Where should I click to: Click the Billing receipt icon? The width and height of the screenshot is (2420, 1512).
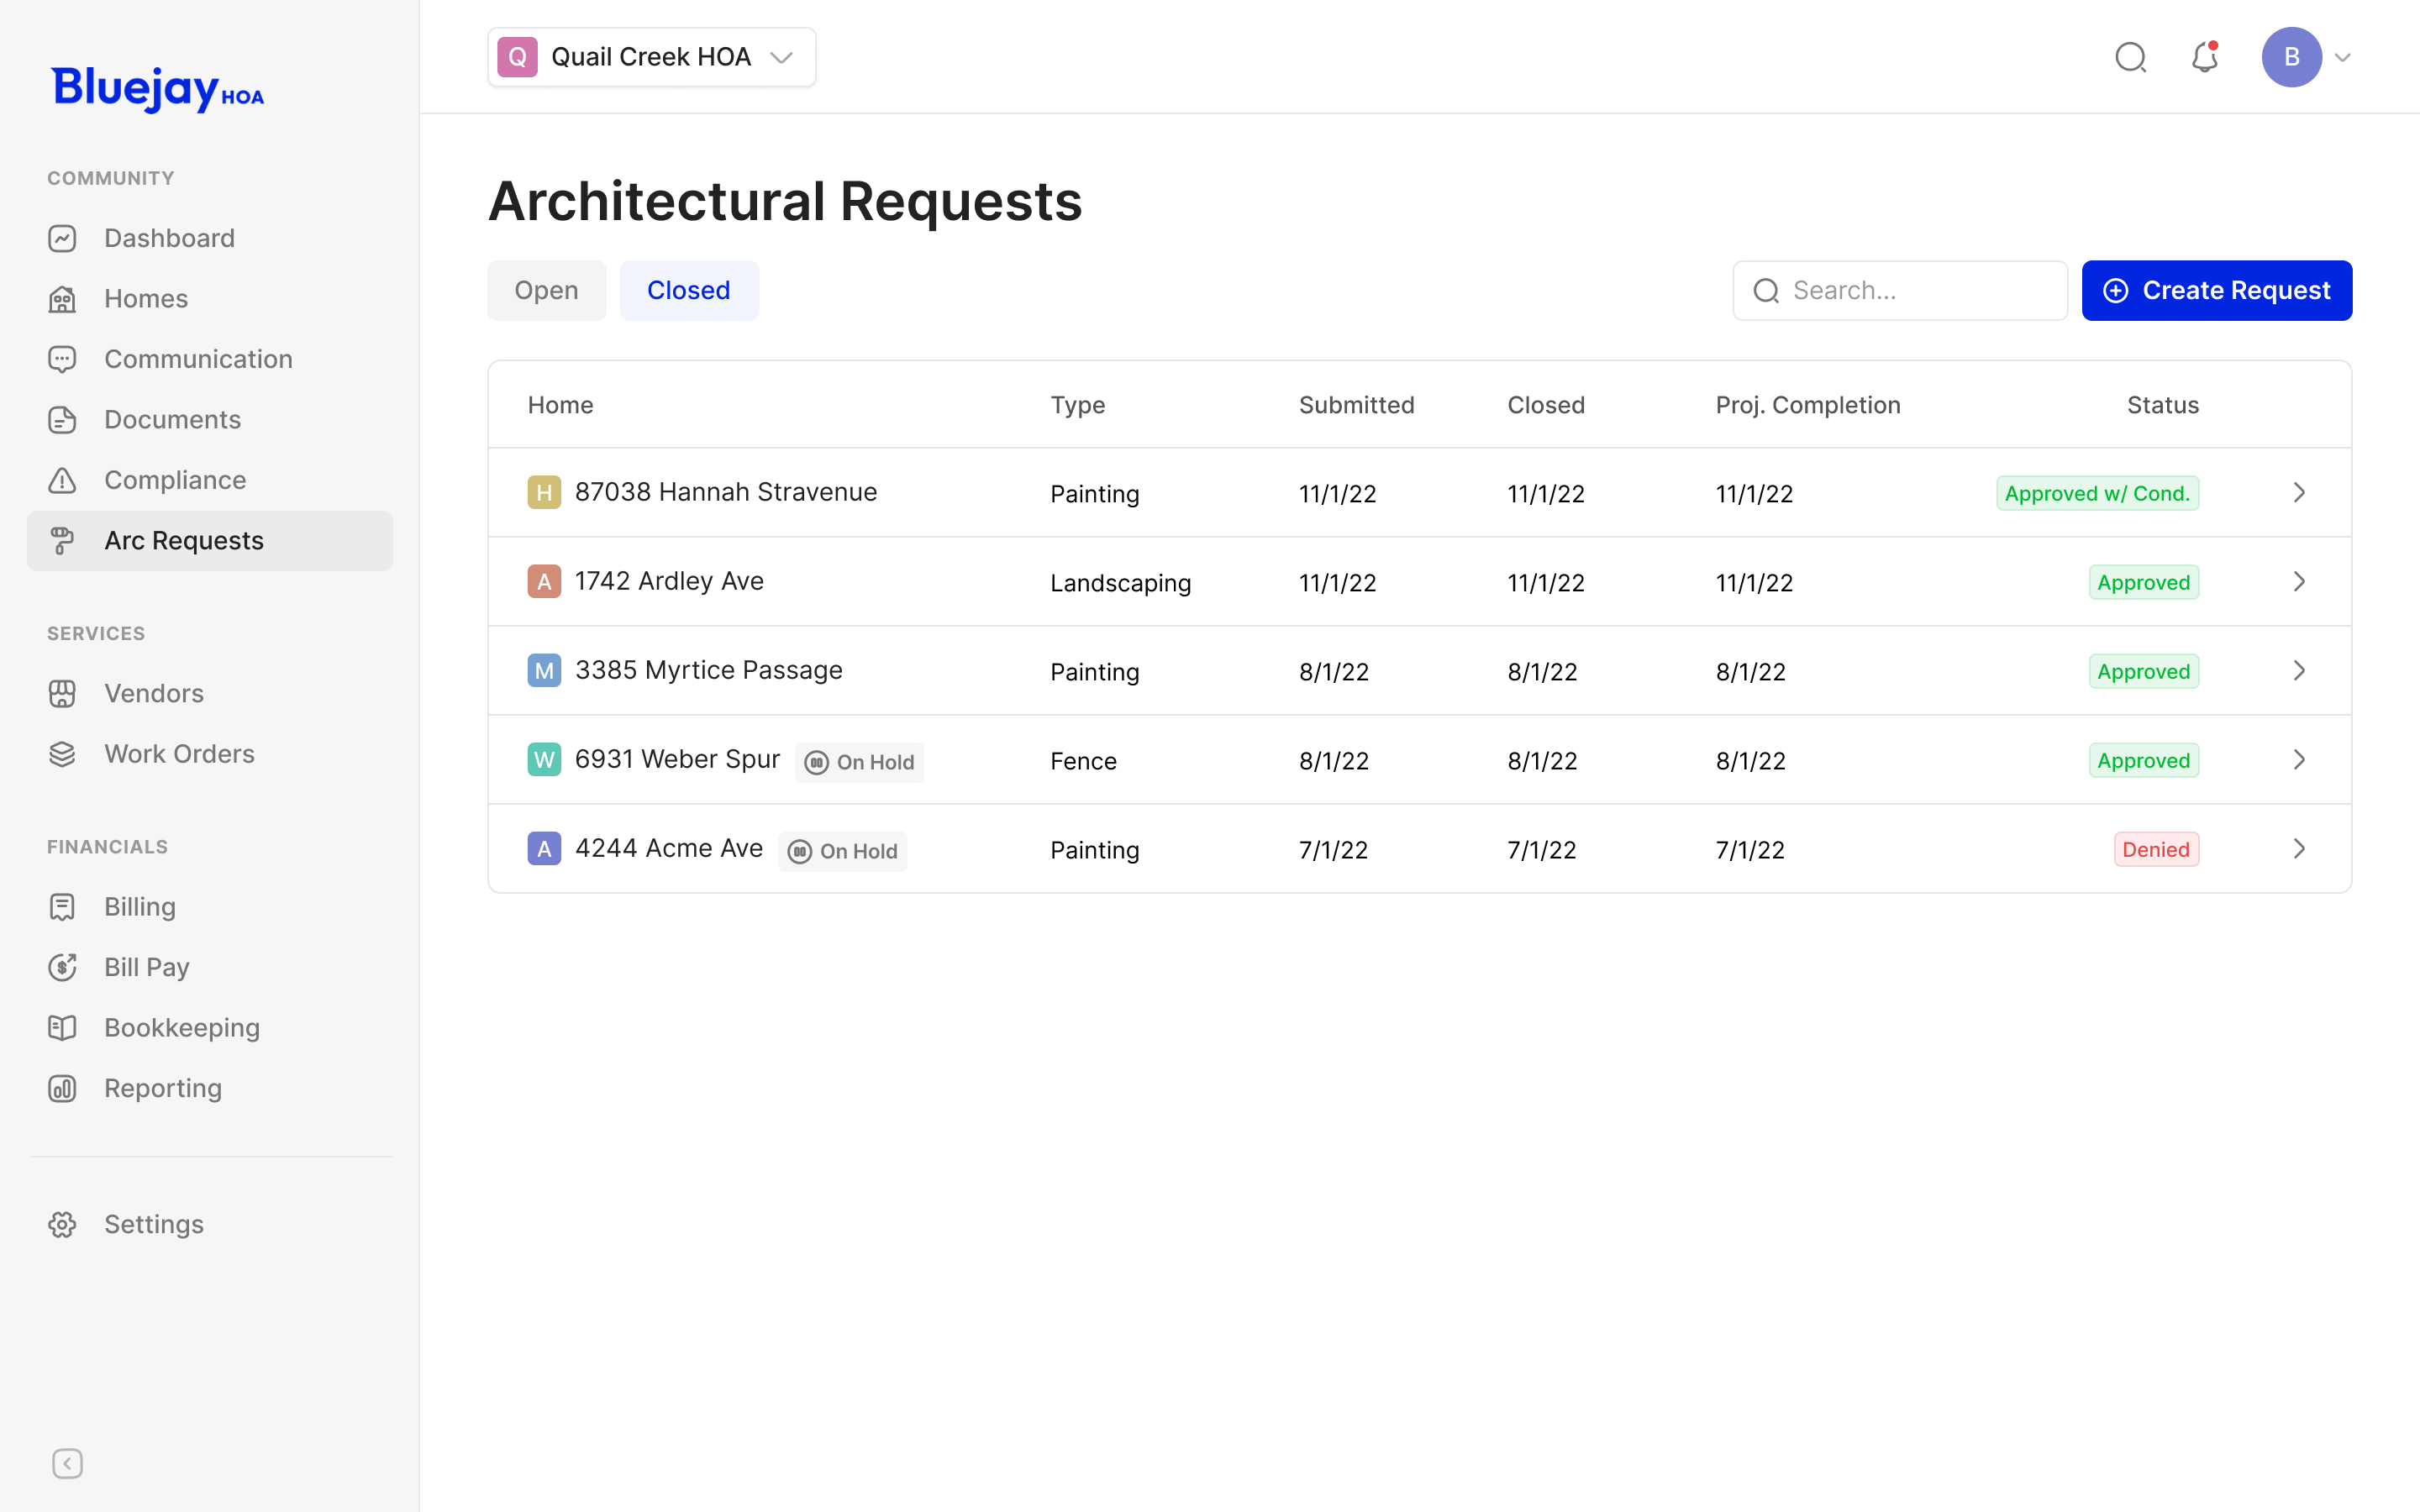62,907
